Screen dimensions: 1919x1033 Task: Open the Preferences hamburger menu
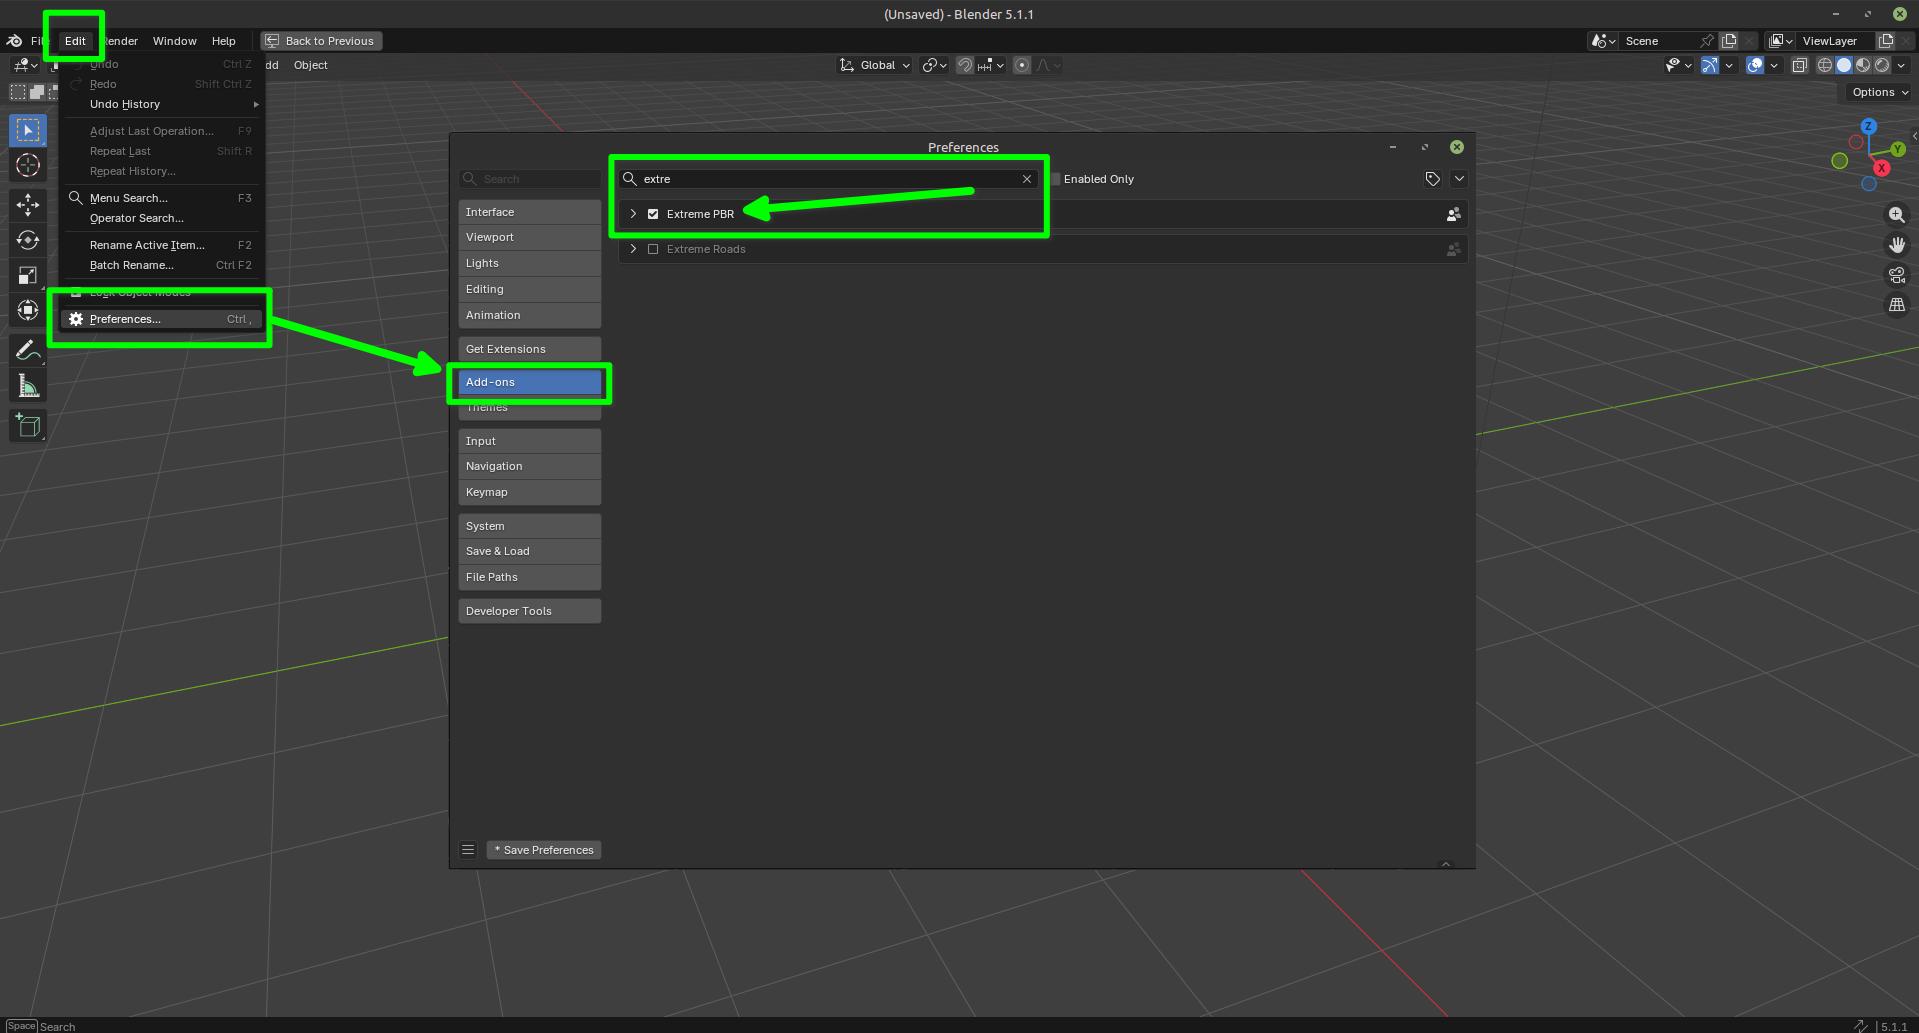click(x=468, y=850)
